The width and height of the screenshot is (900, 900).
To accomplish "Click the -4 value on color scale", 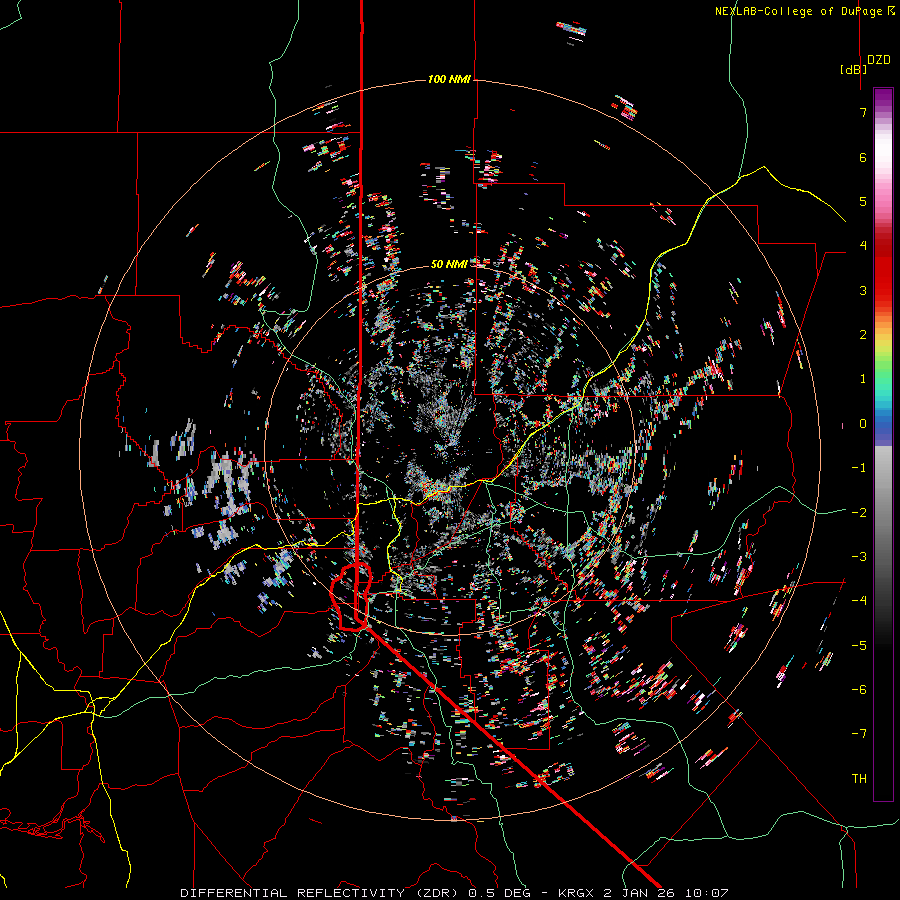I will (x=859, y=600).
